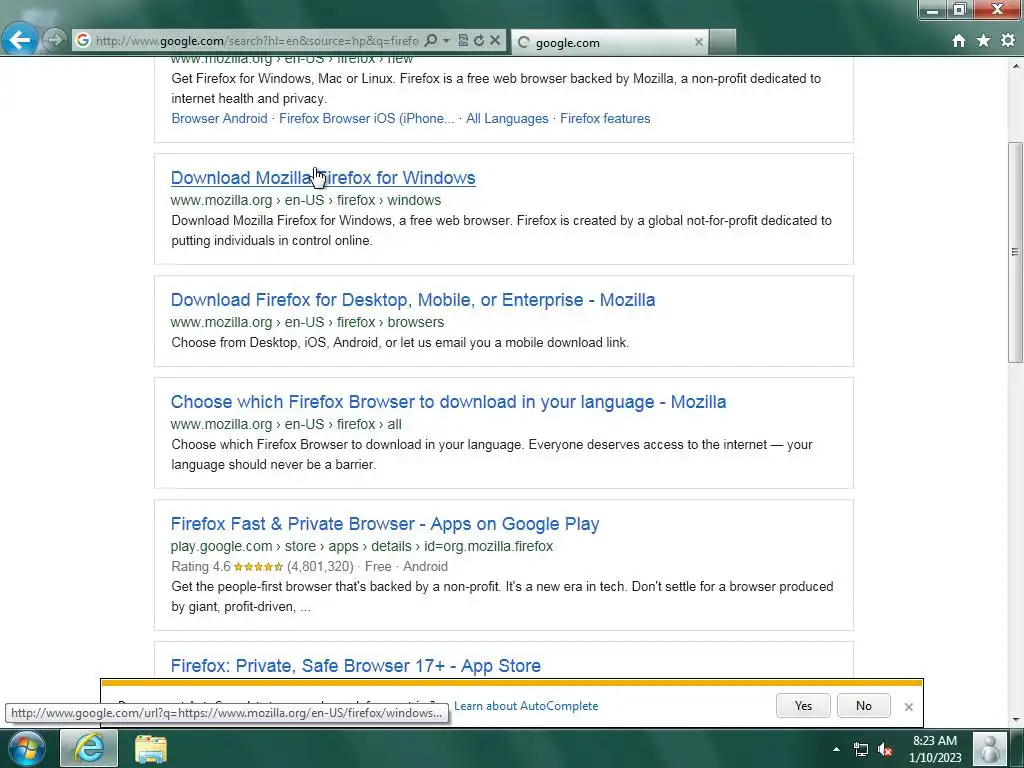Click the search magnifier in the address bar
Viewport: 1024px width, 768px height.
coord(430,40)
